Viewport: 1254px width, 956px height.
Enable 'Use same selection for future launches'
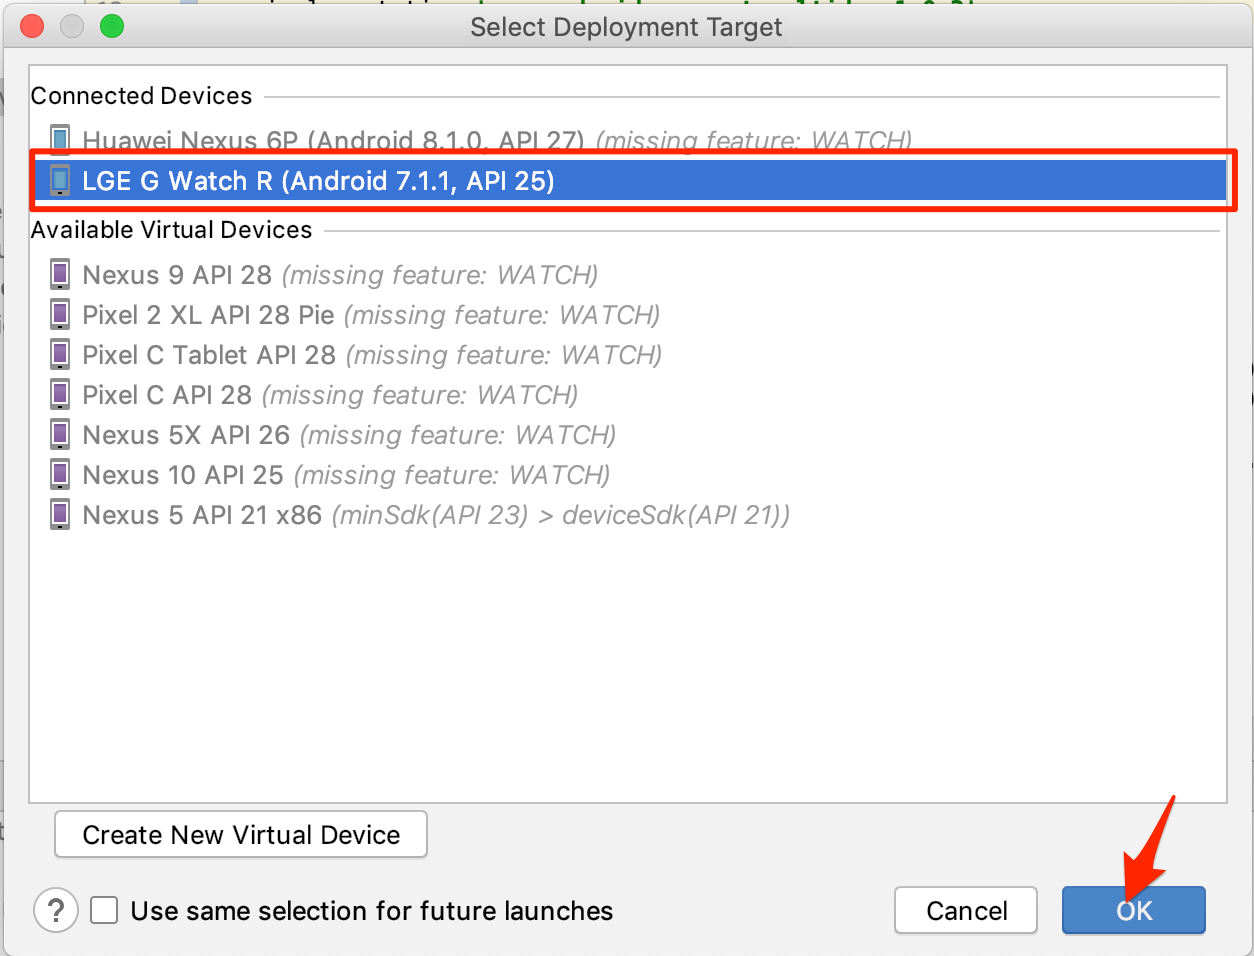click(105, 910)
